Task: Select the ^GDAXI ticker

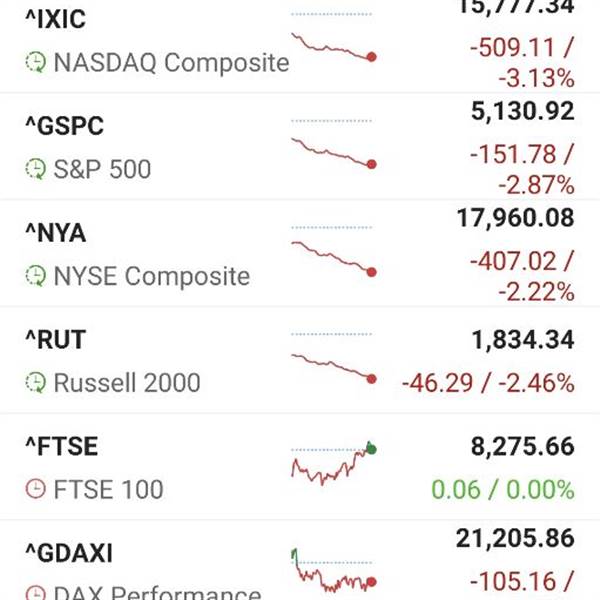Action: coord(69,553)
